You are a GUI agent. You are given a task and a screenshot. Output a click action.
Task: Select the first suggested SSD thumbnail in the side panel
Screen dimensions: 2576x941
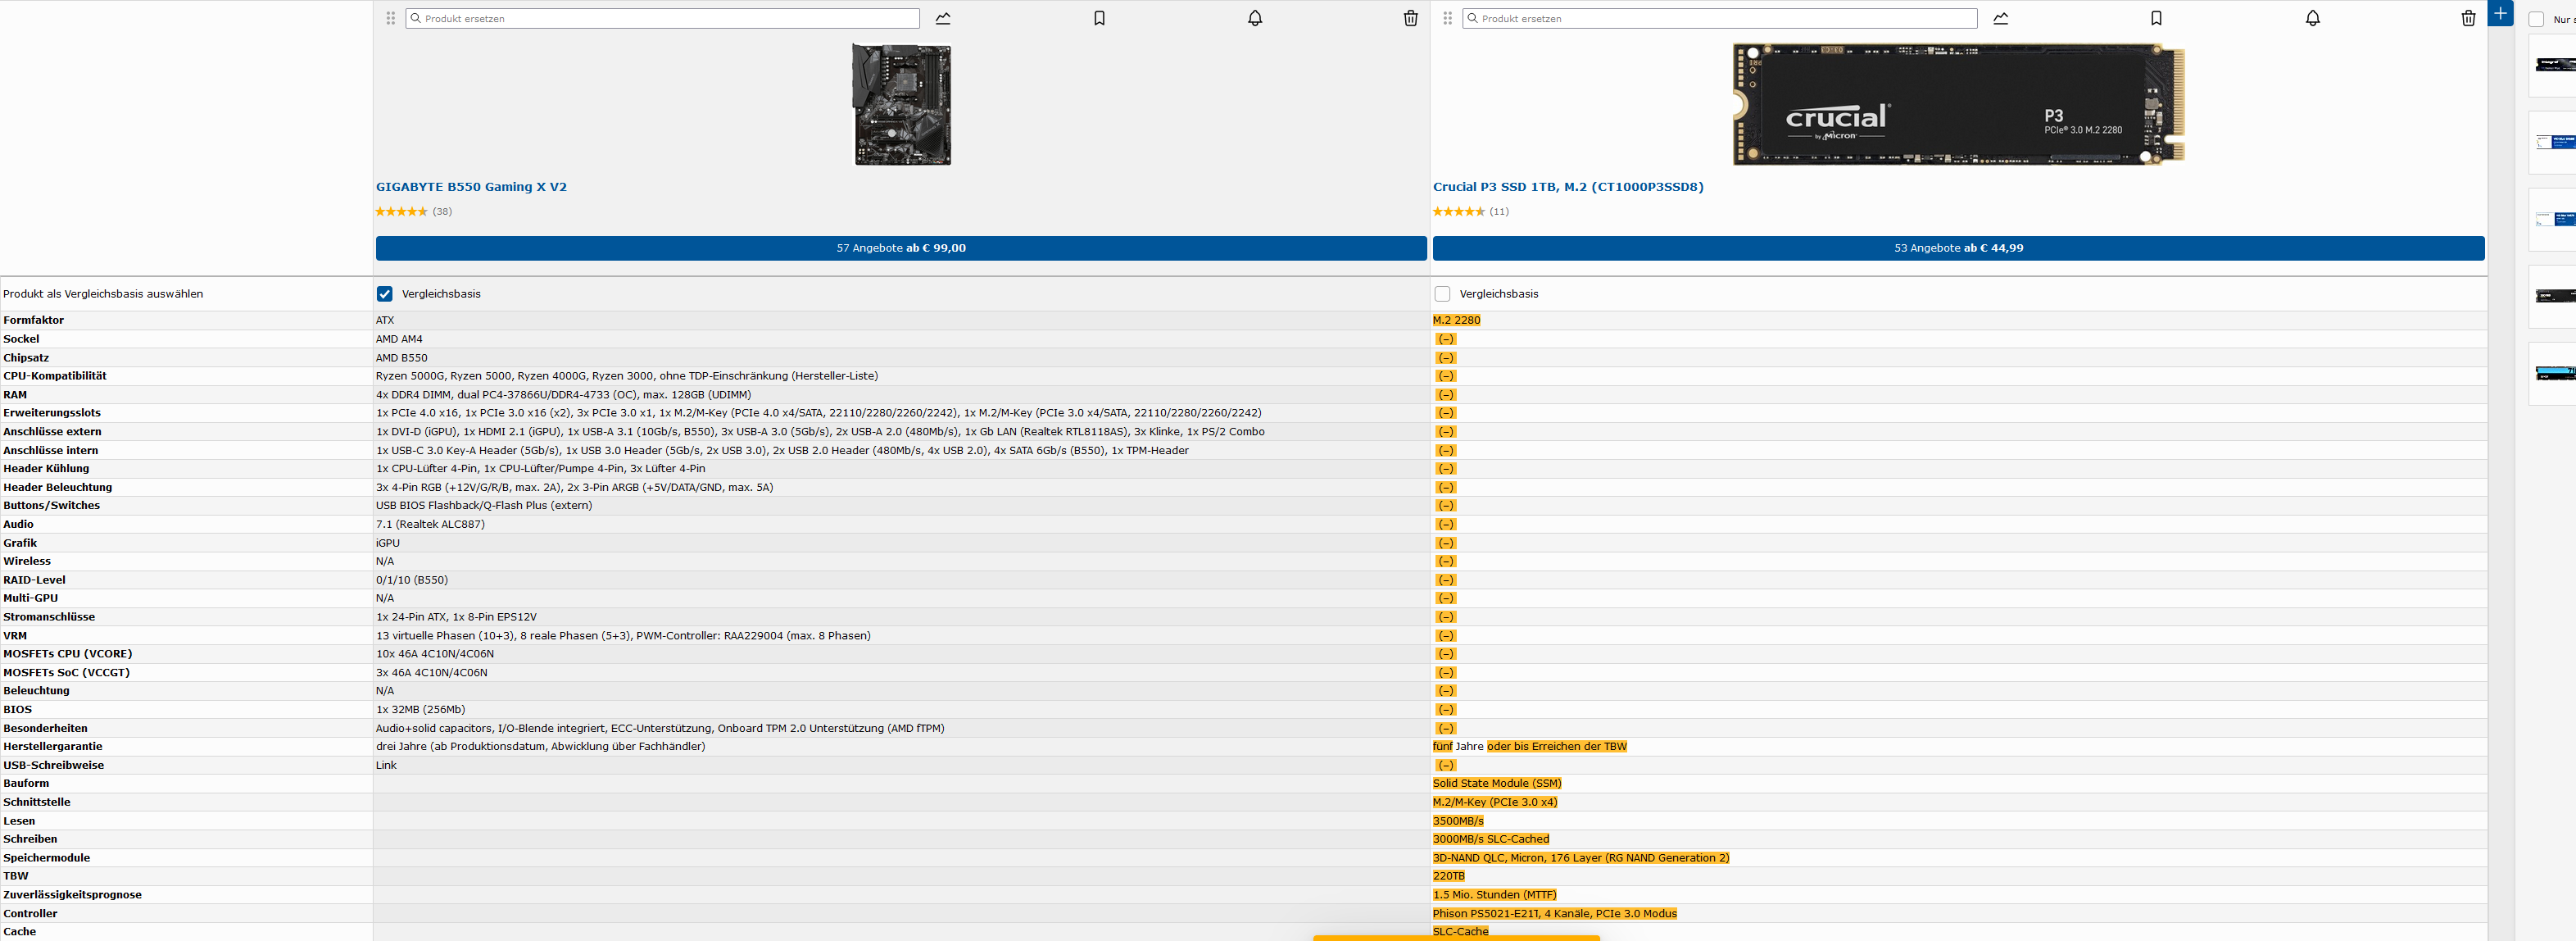point(2555,66)
